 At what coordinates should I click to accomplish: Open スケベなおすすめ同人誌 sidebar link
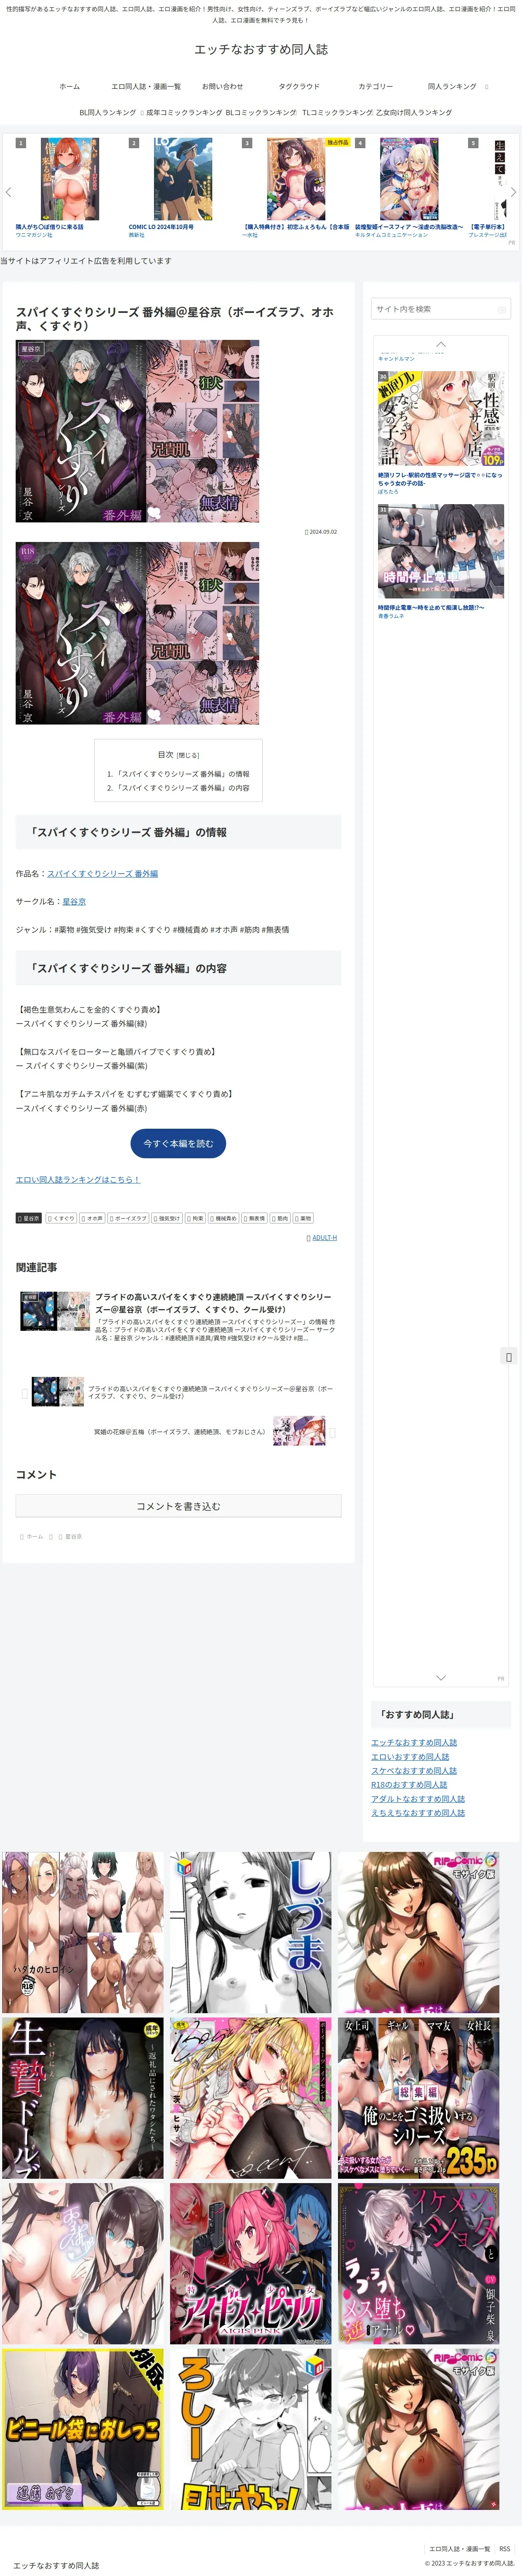click(x=414, y=1770)
